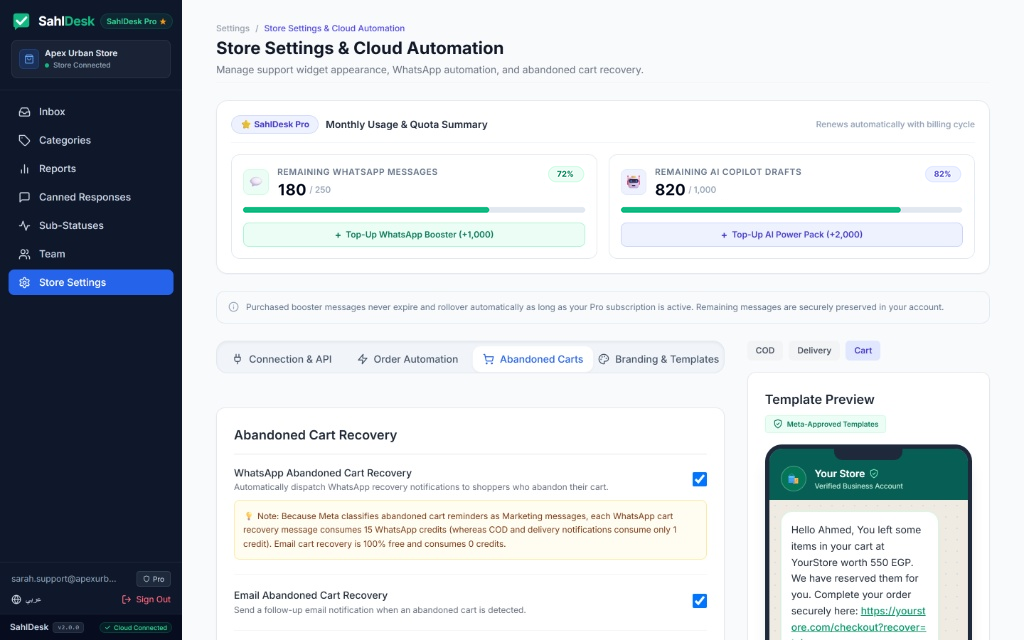Click the 82% remaining badge
1024x640 pixels.
[942, 174]
